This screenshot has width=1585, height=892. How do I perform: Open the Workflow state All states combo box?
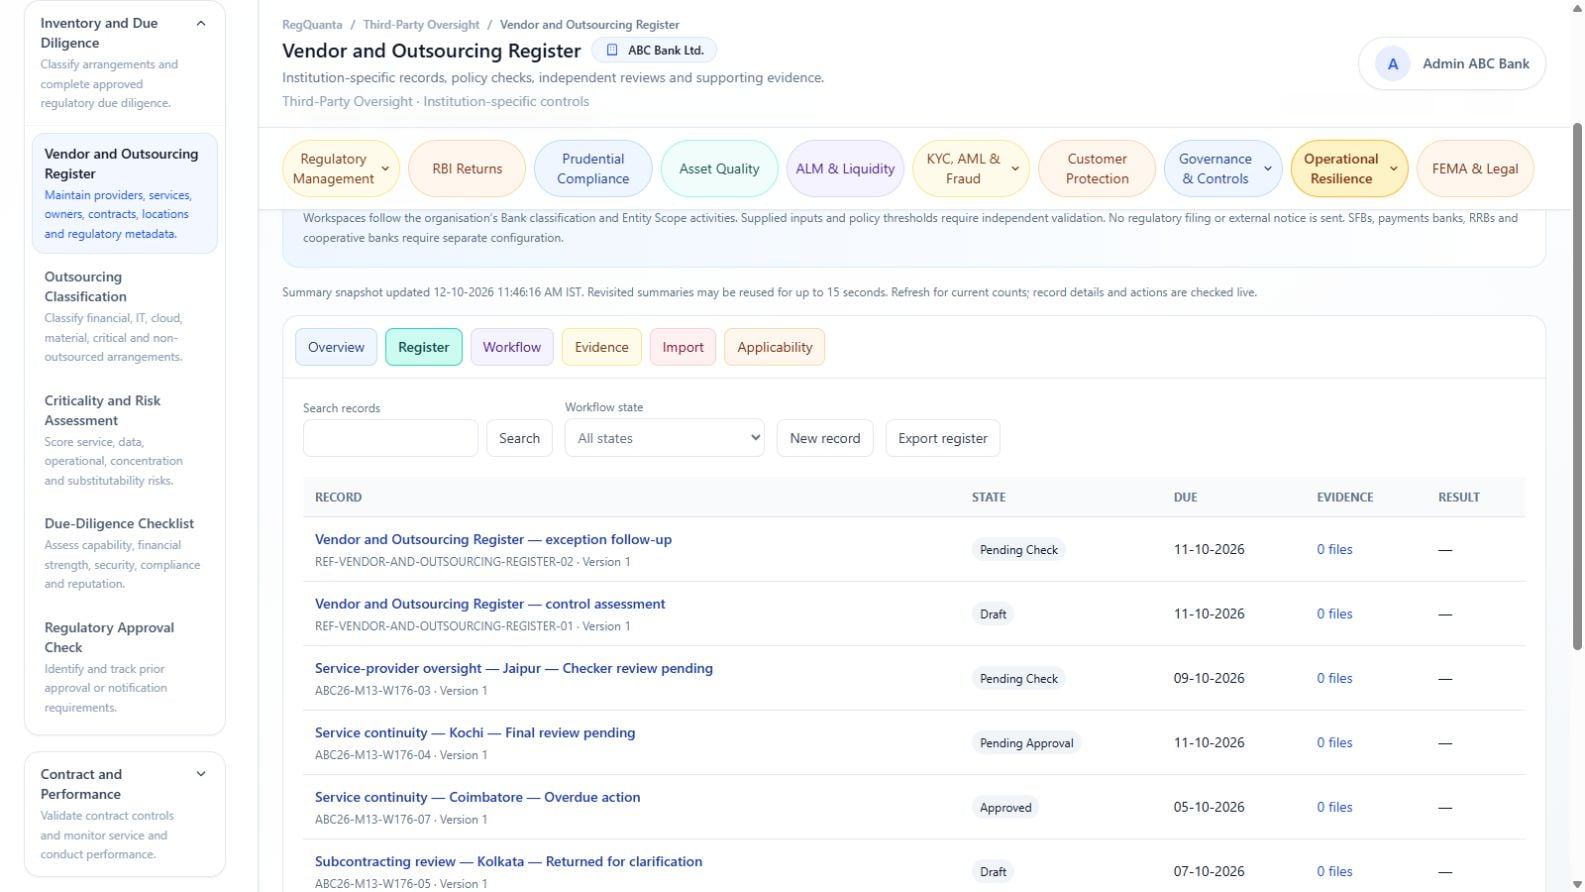click(x=665, y=438)
